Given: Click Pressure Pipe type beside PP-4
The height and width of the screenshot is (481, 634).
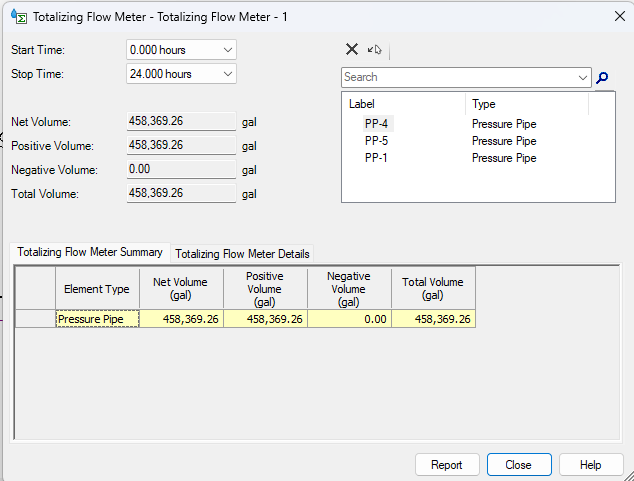Looking at the screenshot, I should coord(504,124).
